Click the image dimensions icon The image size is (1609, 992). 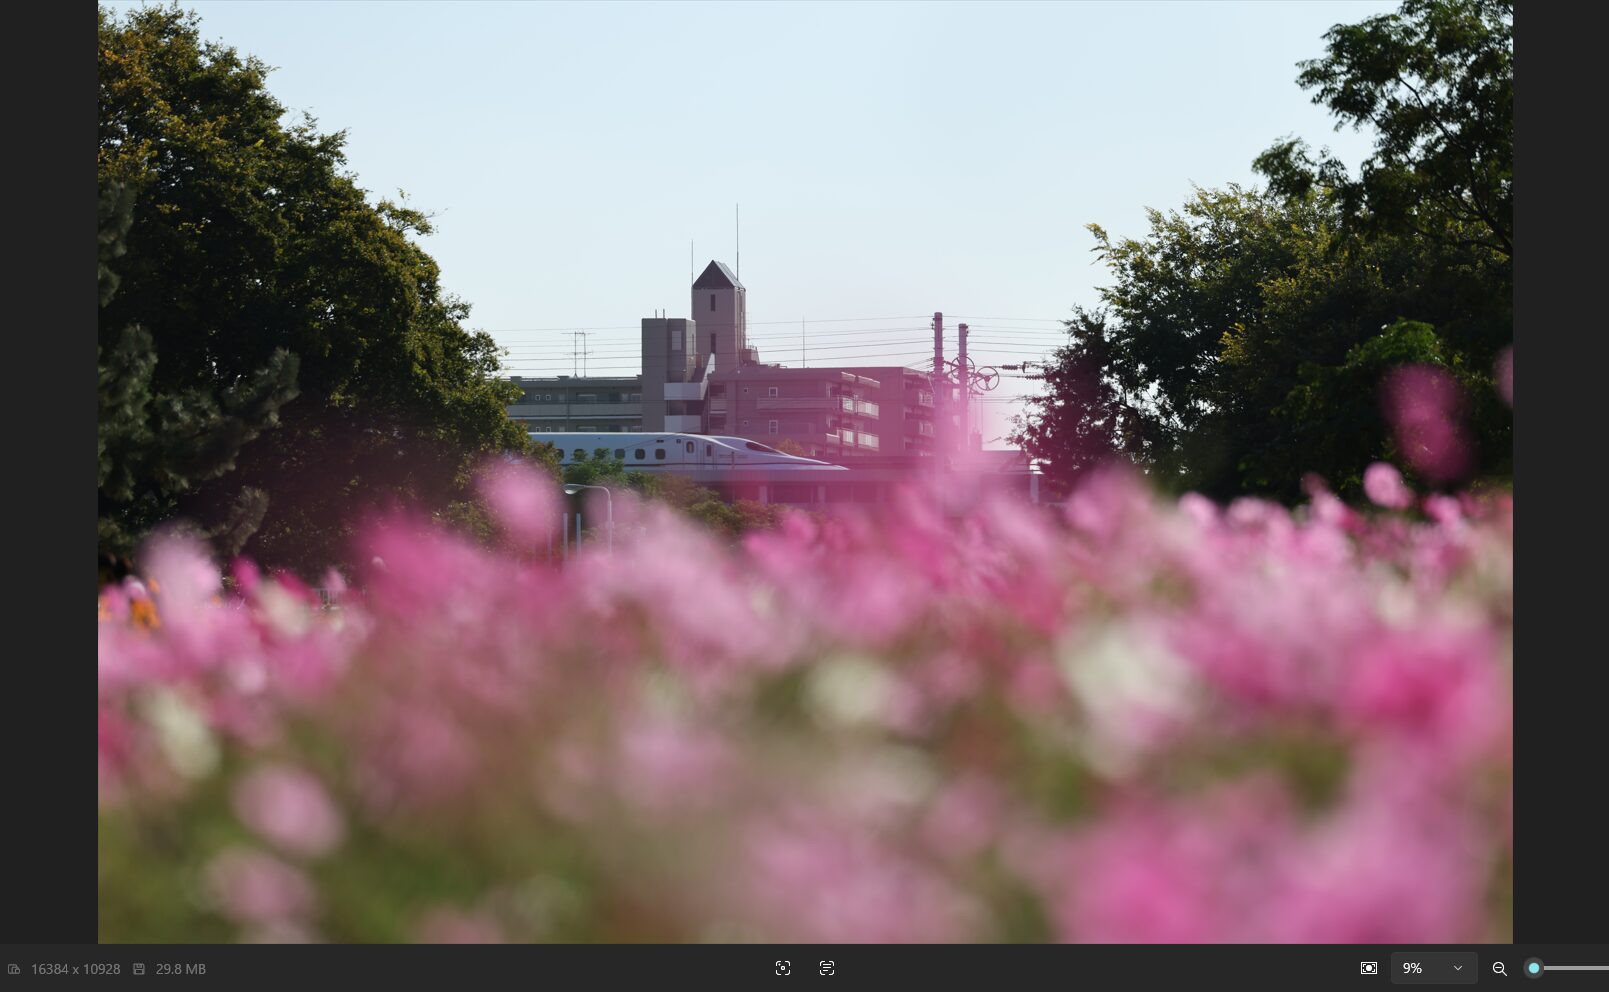14,969
